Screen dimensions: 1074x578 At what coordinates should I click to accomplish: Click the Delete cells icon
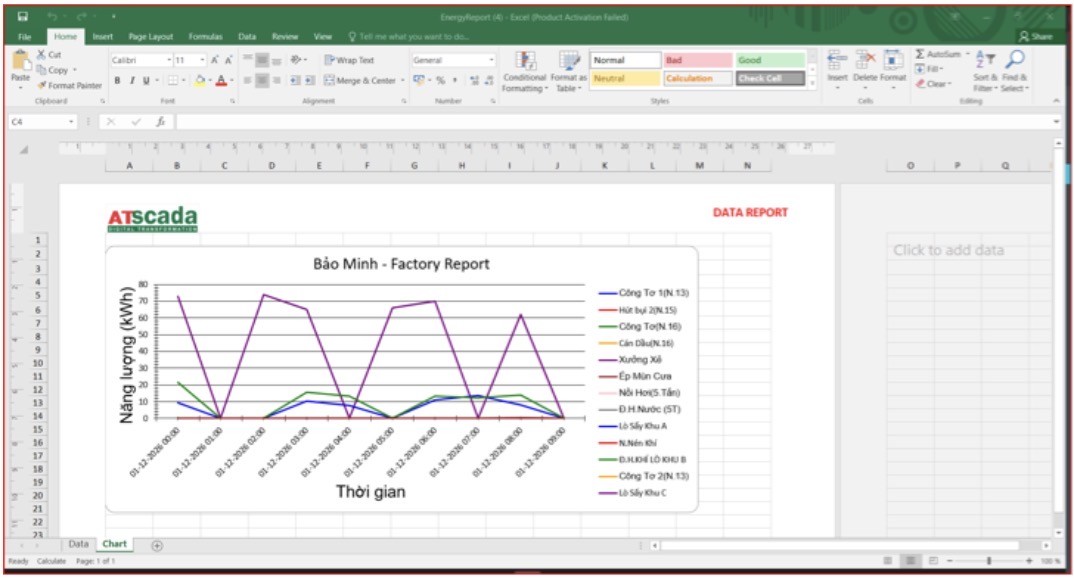click(x=865, y=62)
